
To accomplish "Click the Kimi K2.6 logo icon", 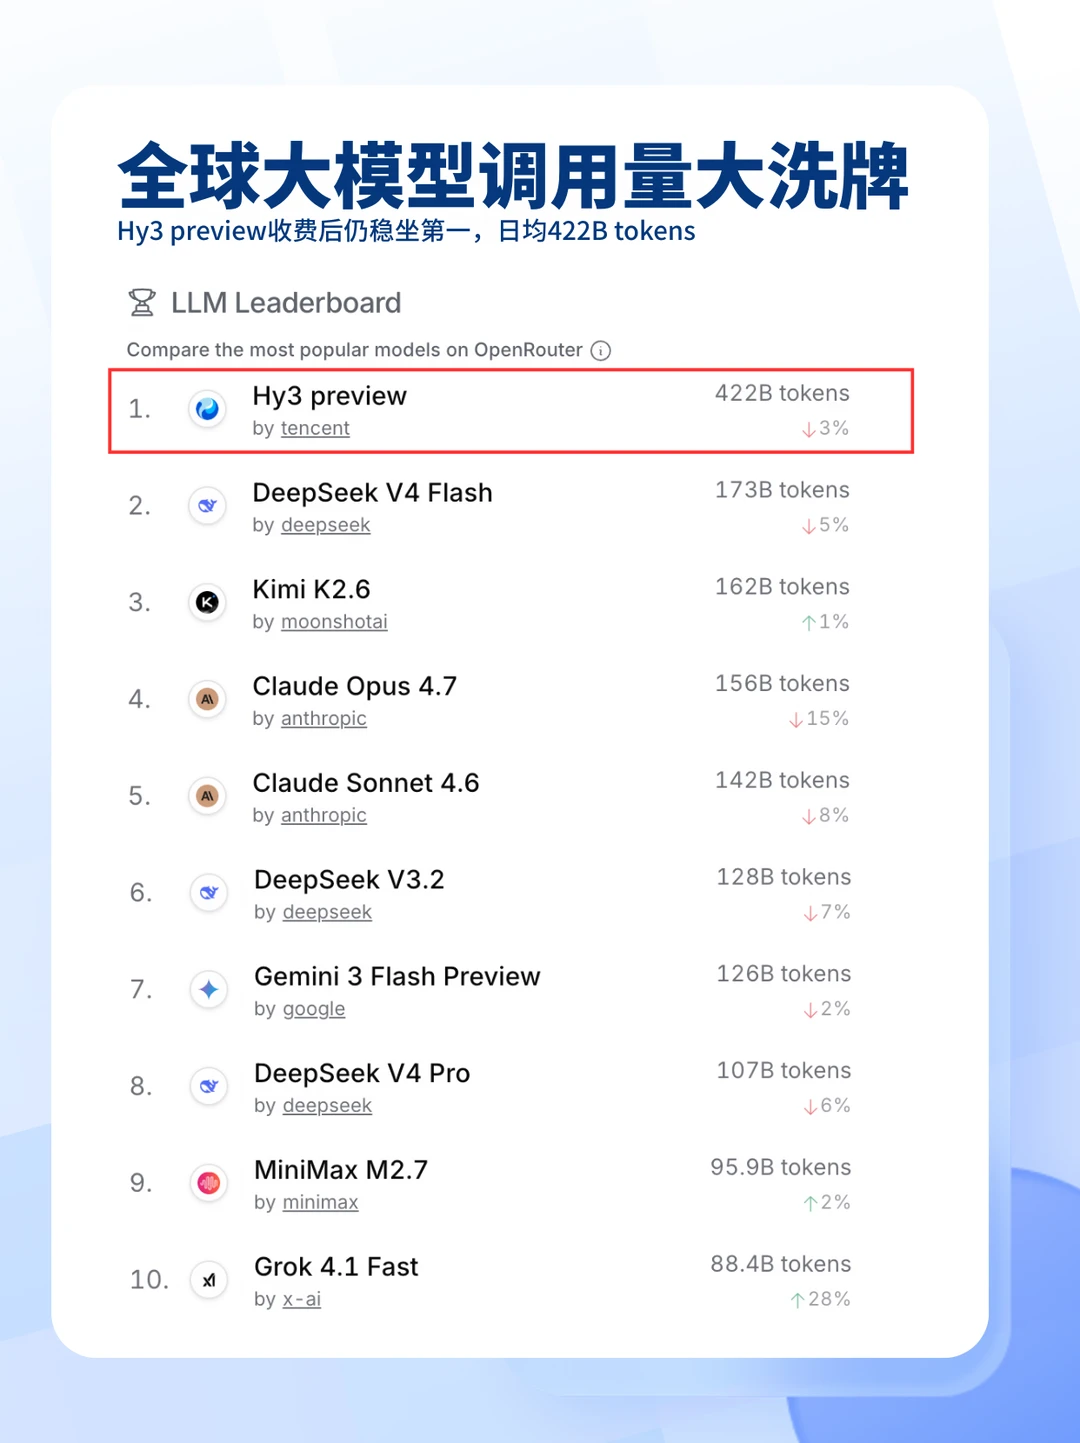I will [x=207, y=602].
